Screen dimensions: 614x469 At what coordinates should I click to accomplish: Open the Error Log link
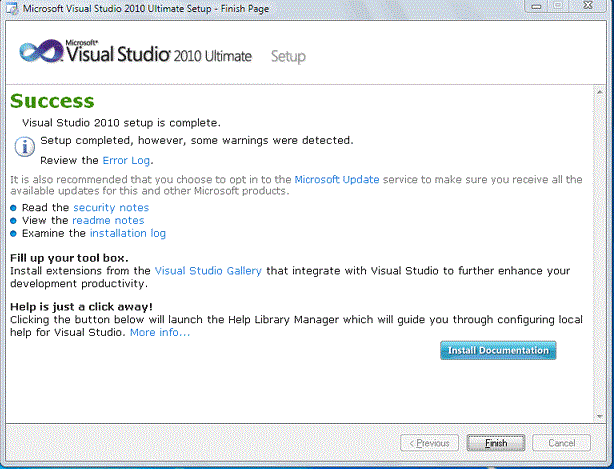tap(126, 161)
